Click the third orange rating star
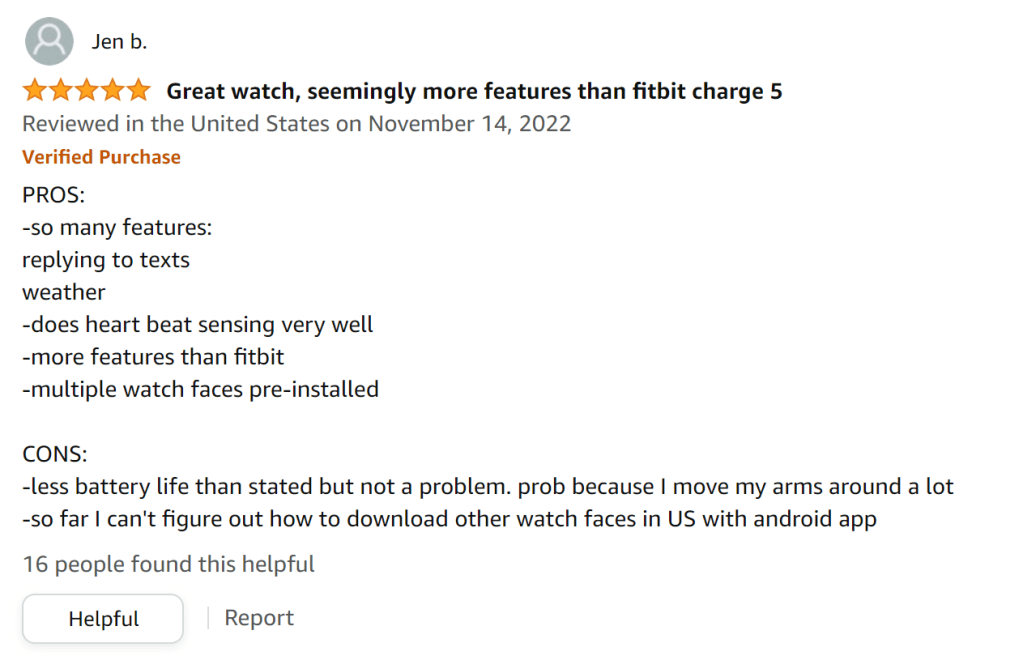Screen dimensions: 1023x656 [87, 92]
